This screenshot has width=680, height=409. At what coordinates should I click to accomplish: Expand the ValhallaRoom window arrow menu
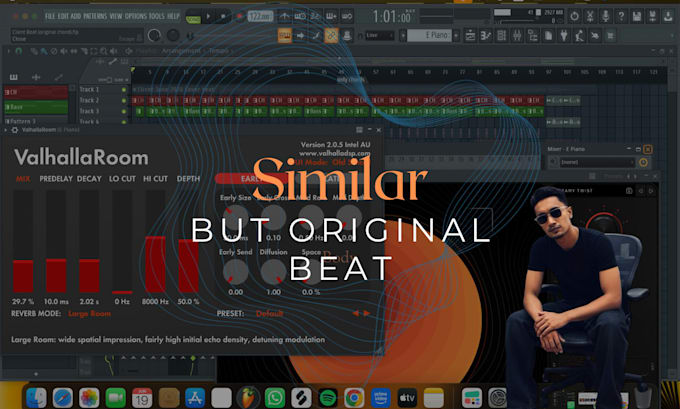(x=6, y=130)
